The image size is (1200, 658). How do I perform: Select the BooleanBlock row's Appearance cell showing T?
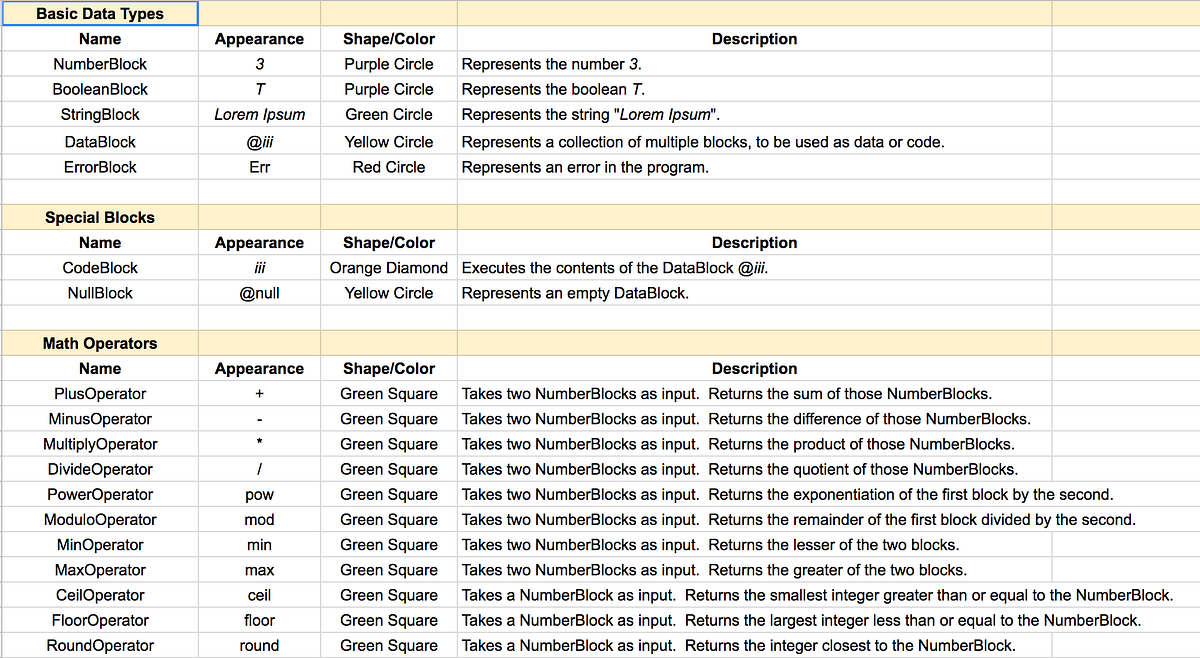click(259, 89)
